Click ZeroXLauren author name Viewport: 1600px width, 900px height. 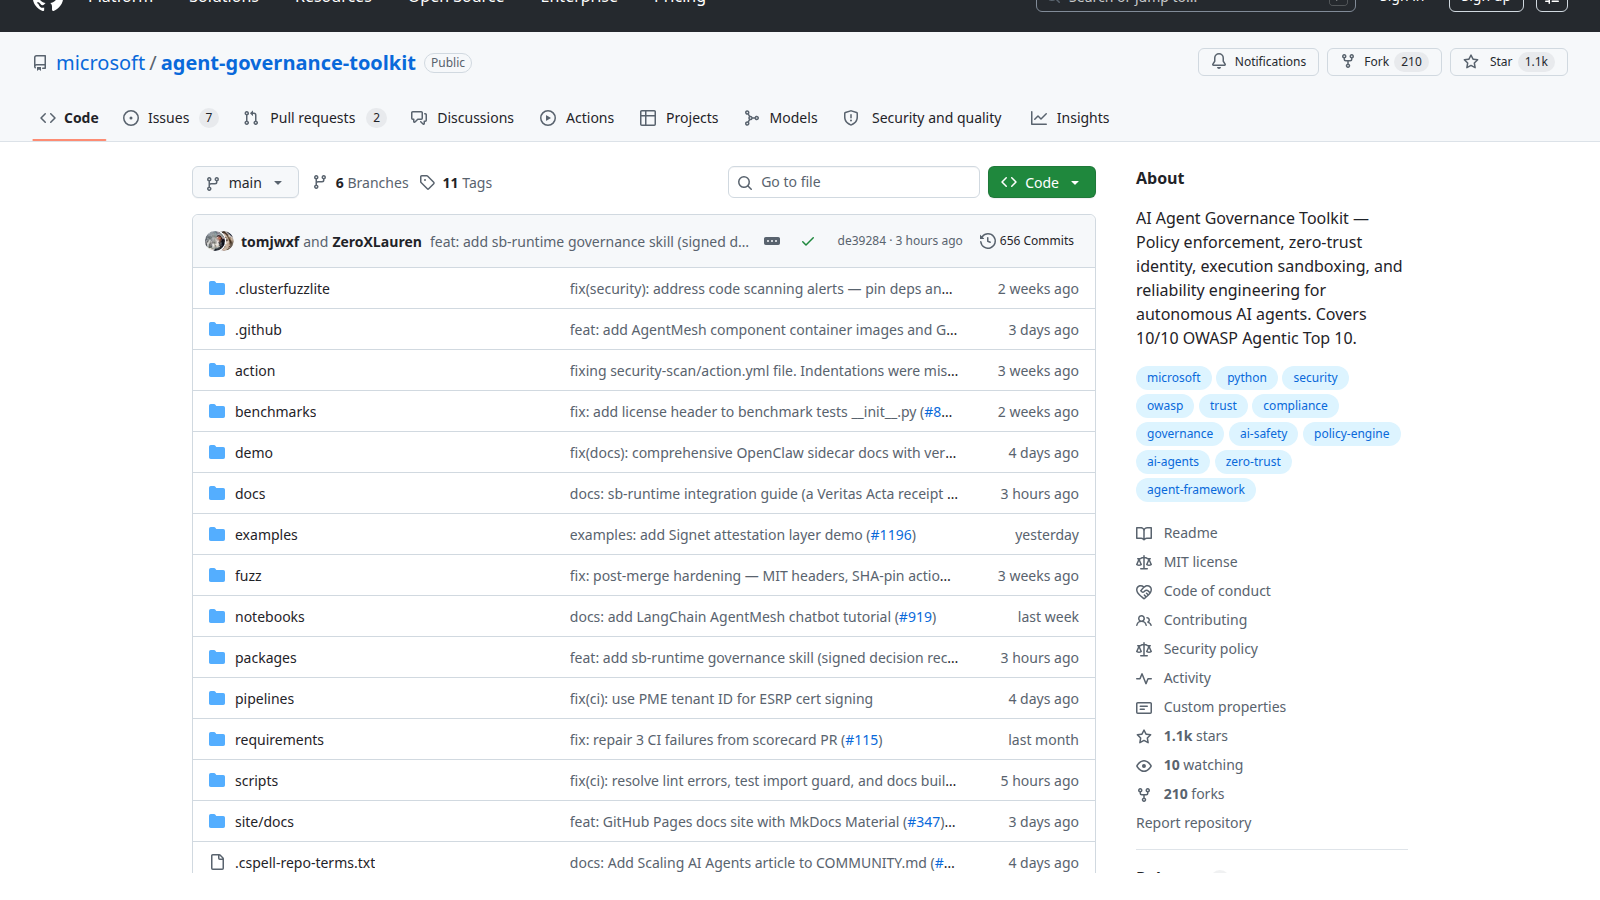(x=377, y=242)
